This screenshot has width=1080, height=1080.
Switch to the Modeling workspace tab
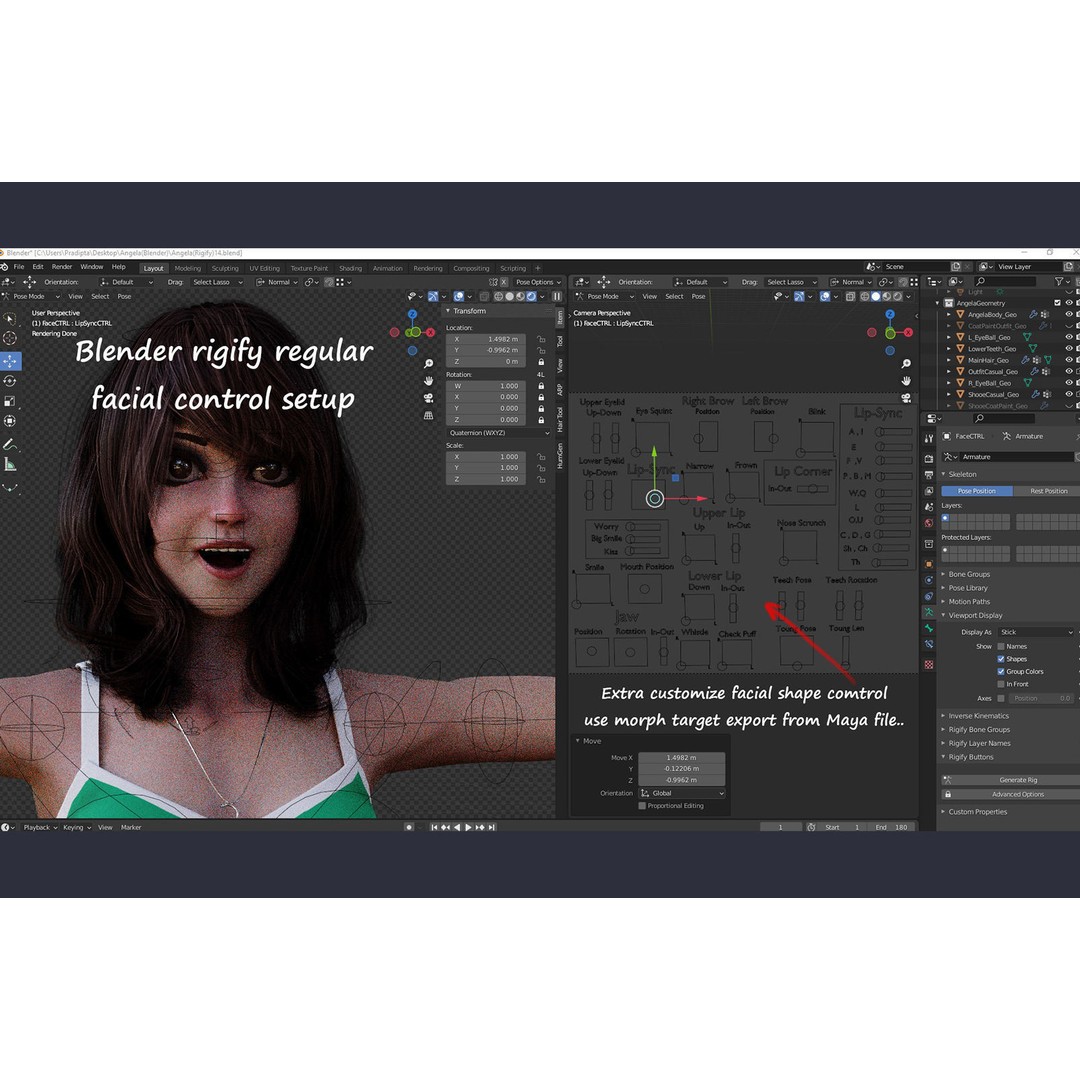[187, 269]
